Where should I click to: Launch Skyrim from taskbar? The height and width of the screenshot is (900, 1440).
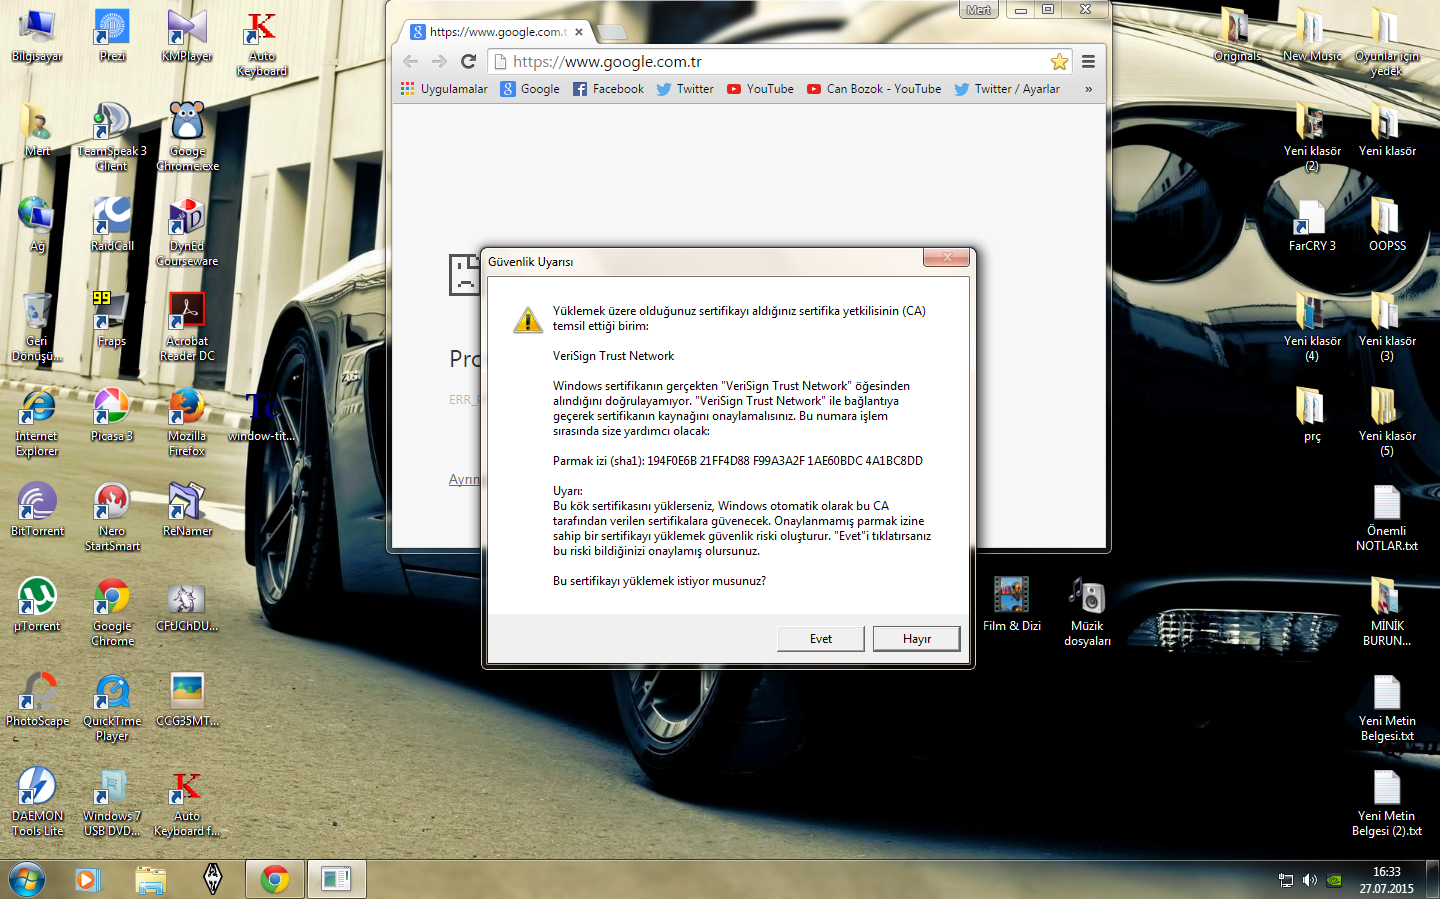tap(212, 880)
